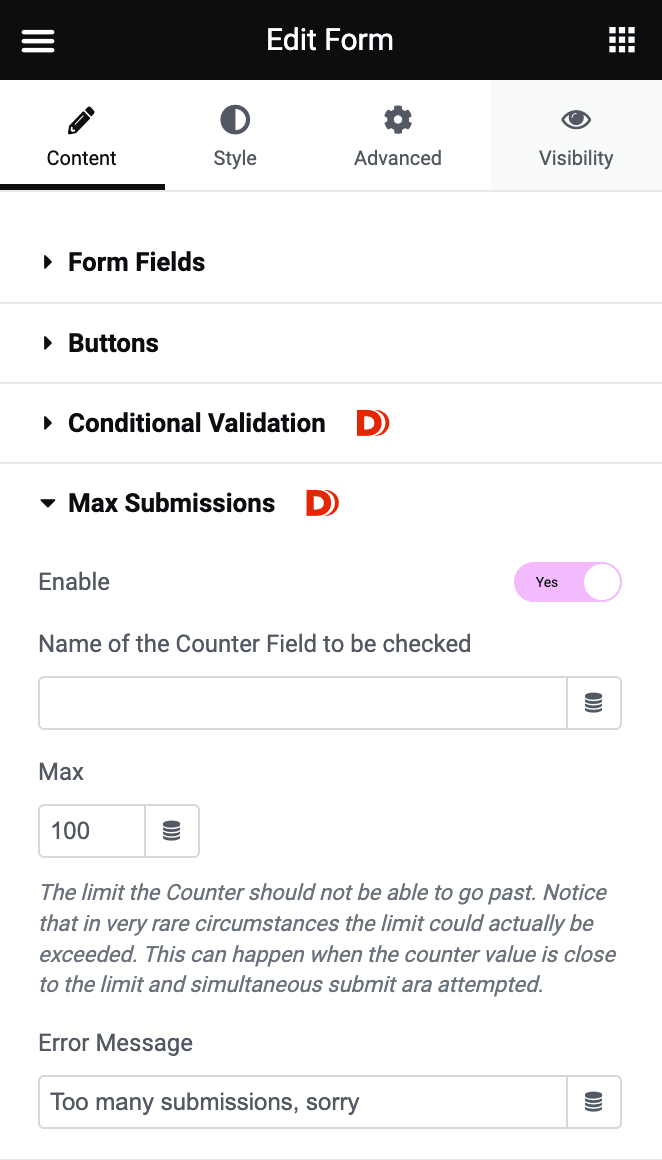Open dynamic tags for the Counter Field name

(x=594, y=702)
